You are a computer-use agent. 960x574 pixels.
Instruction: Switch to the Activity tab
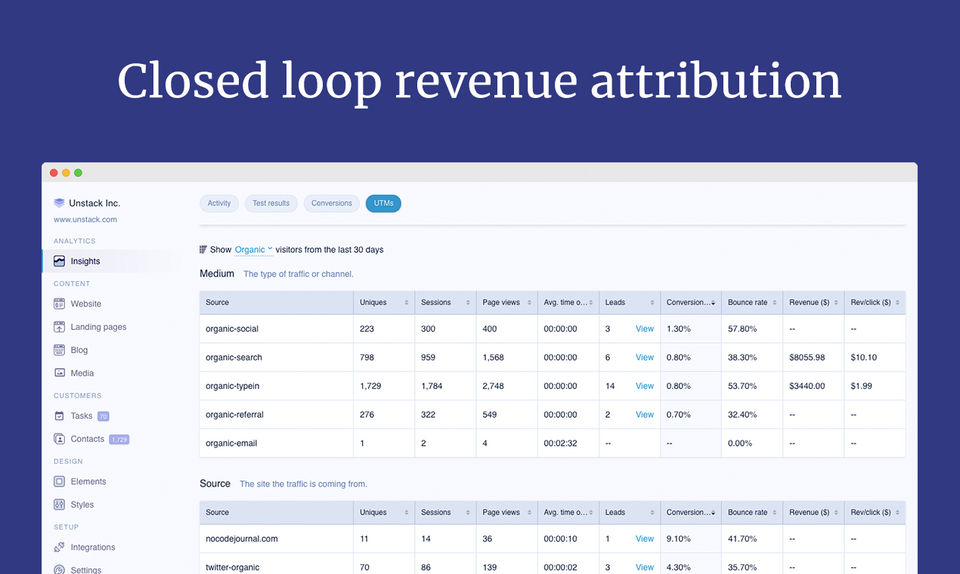219,204
